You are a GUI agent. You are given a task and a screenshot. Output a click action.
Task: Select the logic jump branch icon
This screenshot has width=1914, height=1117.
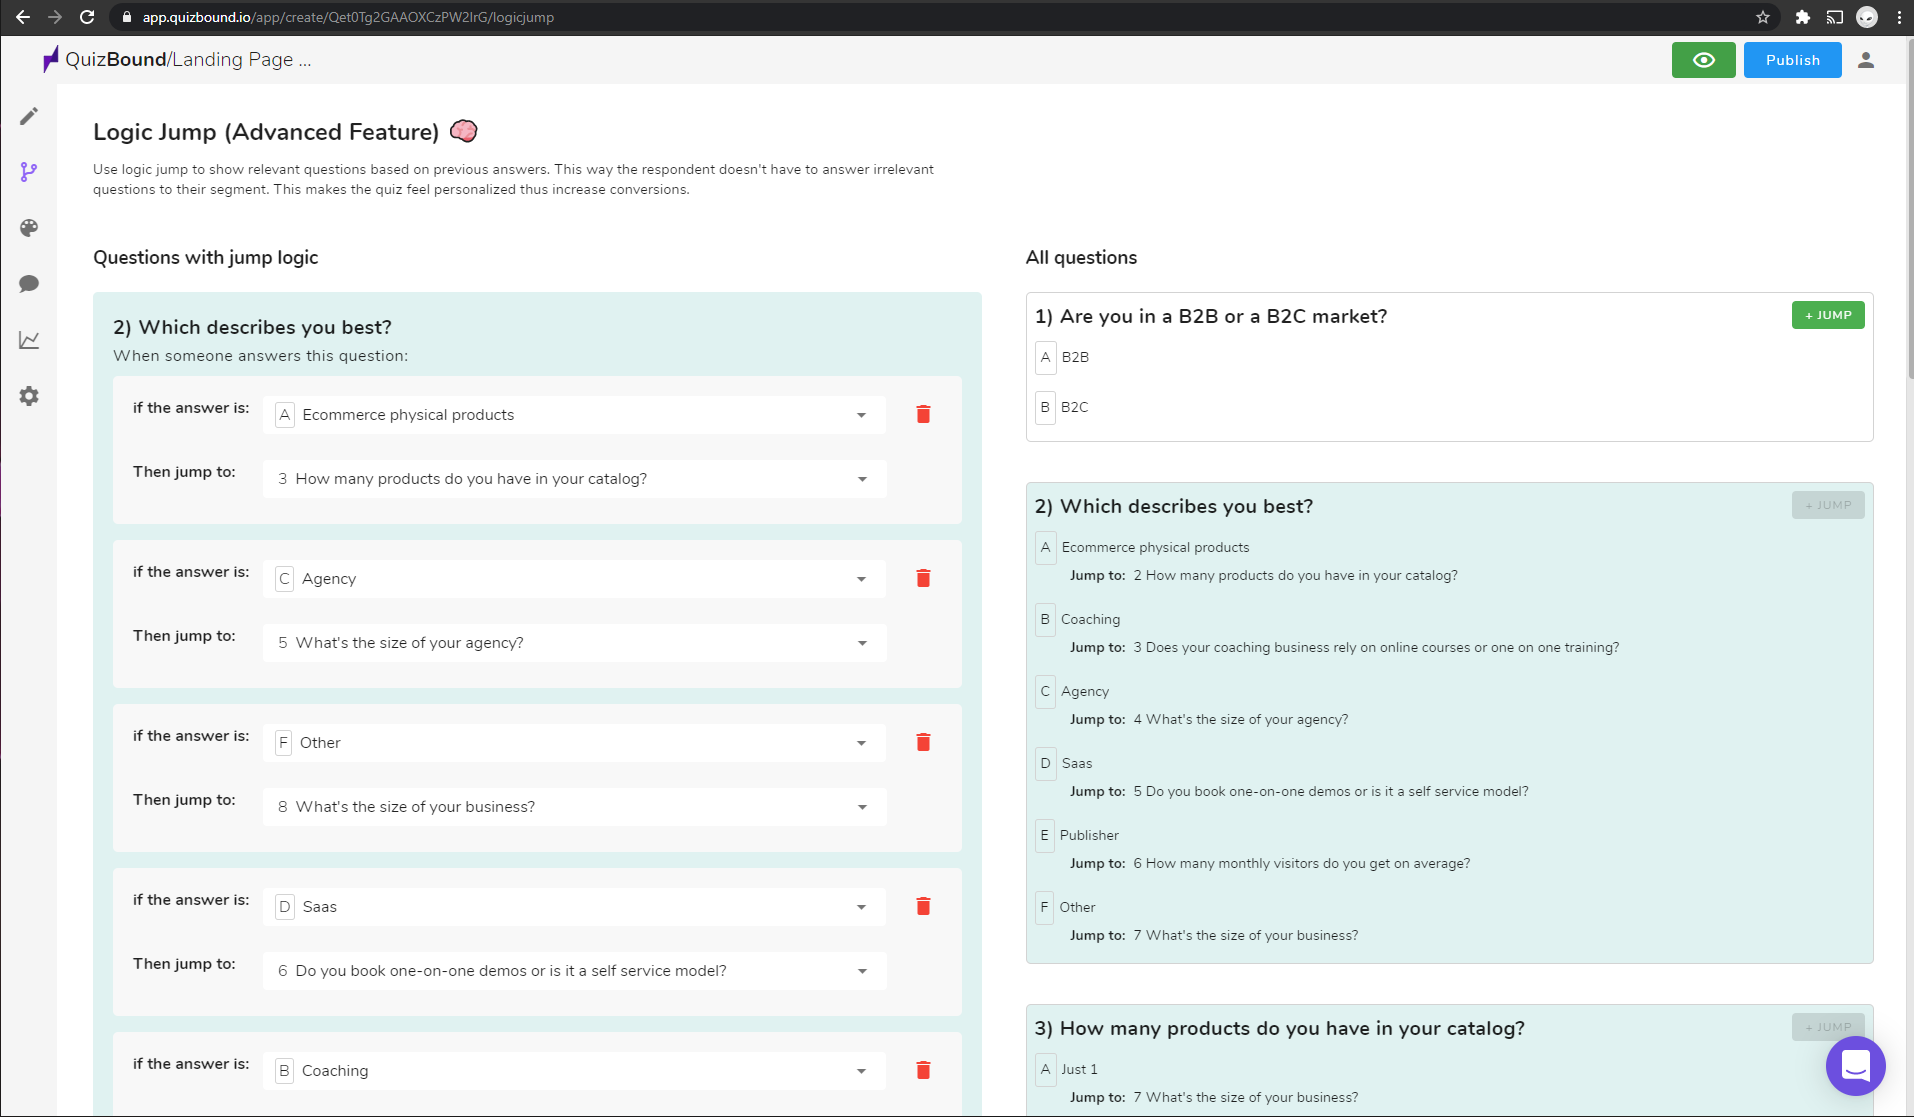29,172
